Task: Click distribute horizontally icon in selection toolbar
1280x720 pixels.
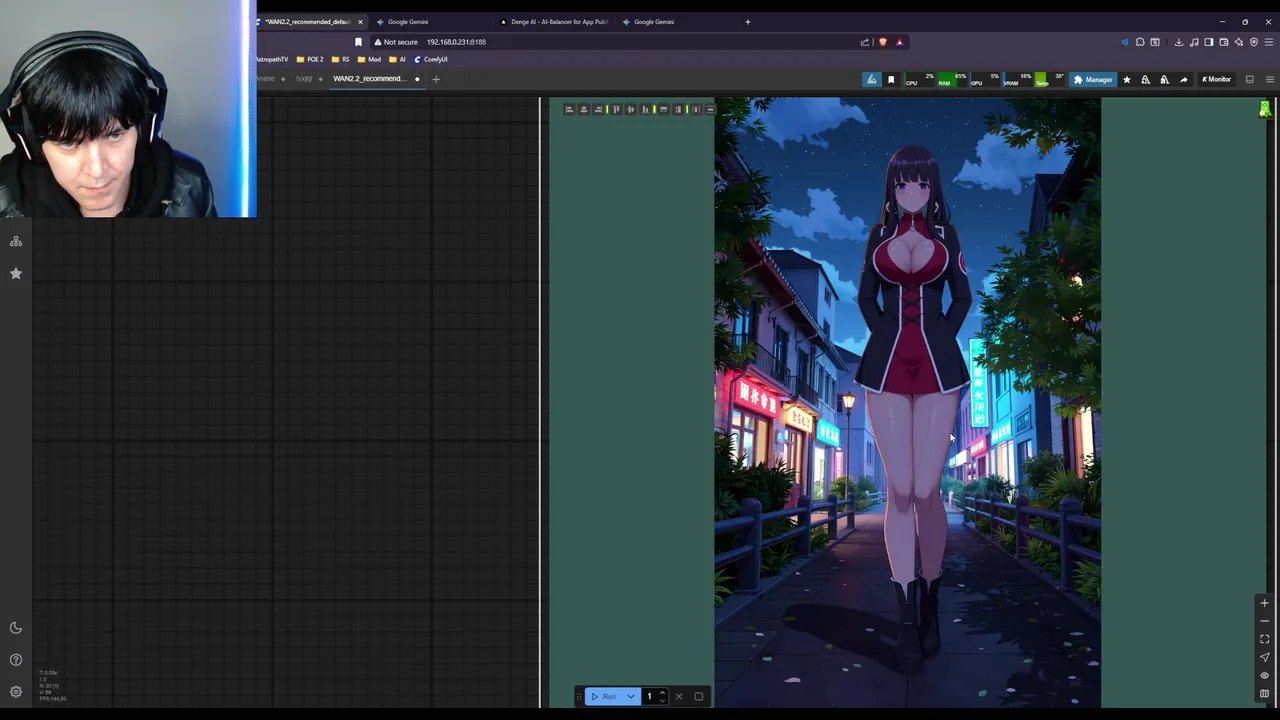Action: (x=696, y=109)
